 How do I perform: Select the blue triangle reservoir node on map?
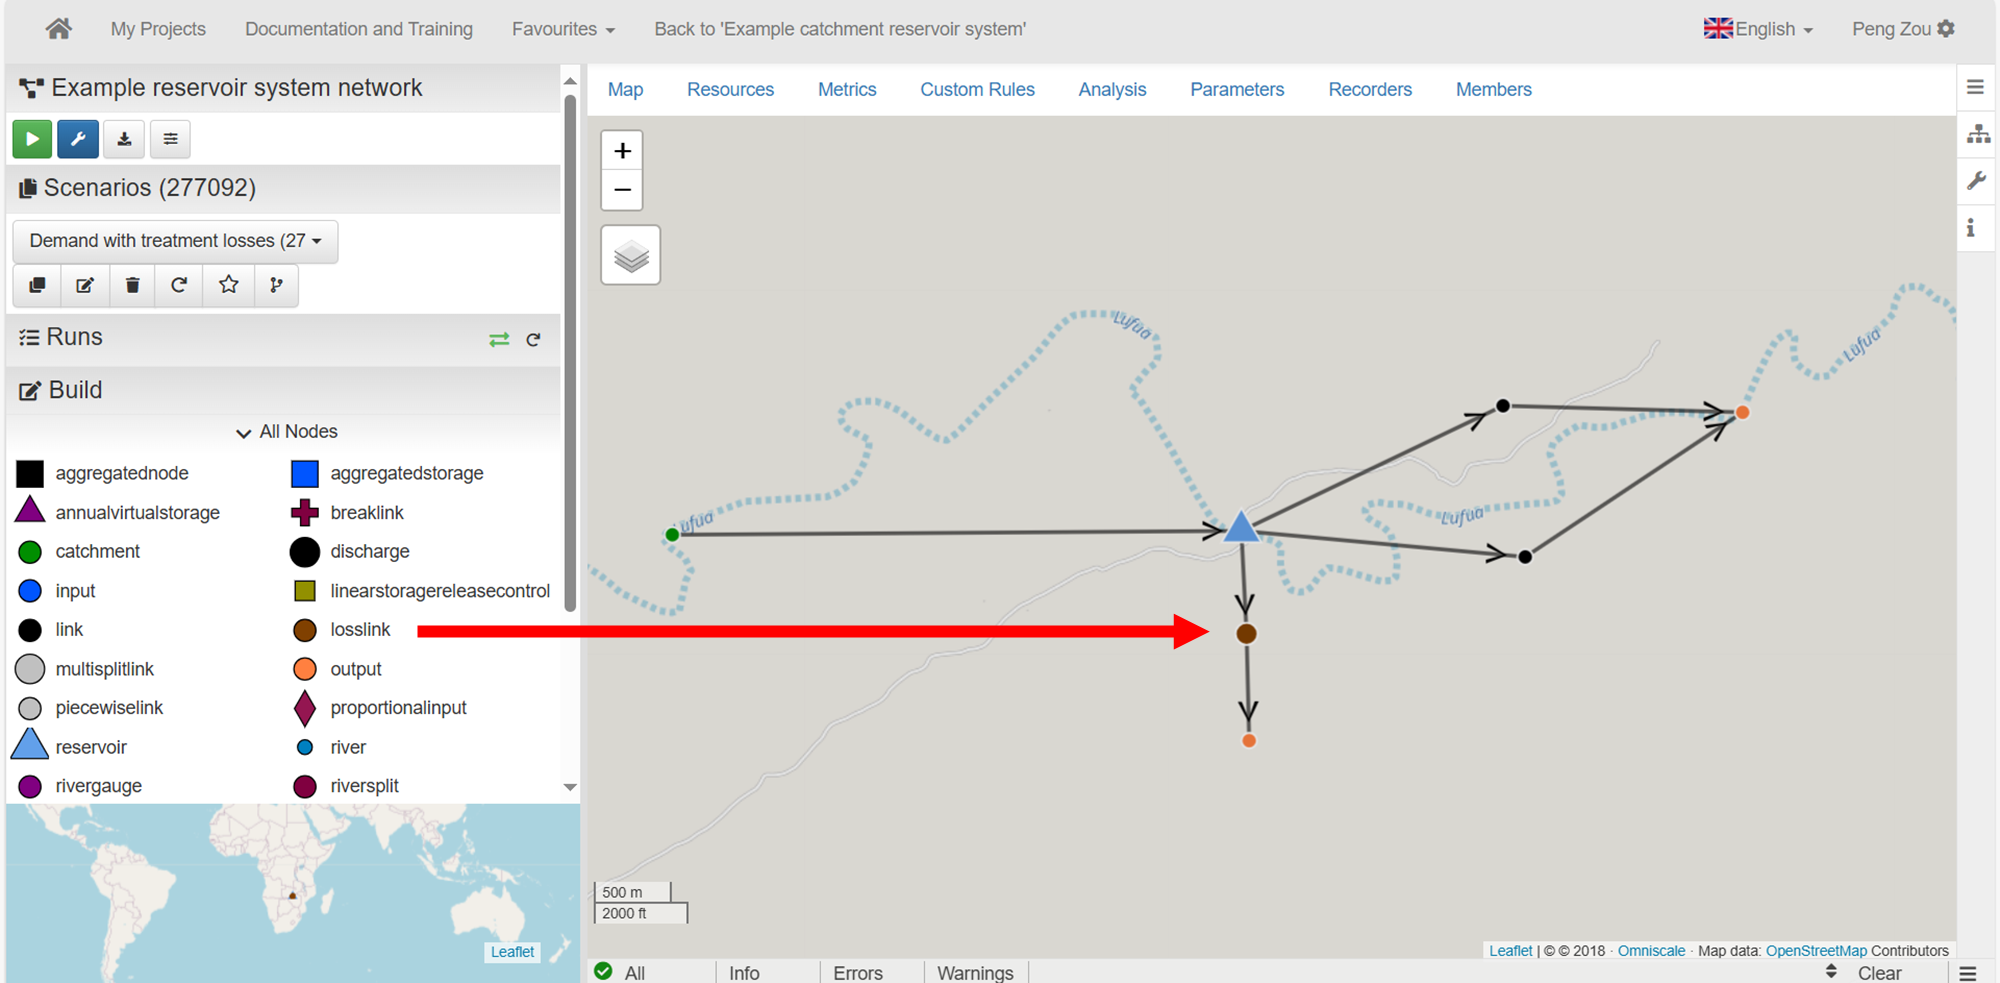click(x=1241, y=527)
